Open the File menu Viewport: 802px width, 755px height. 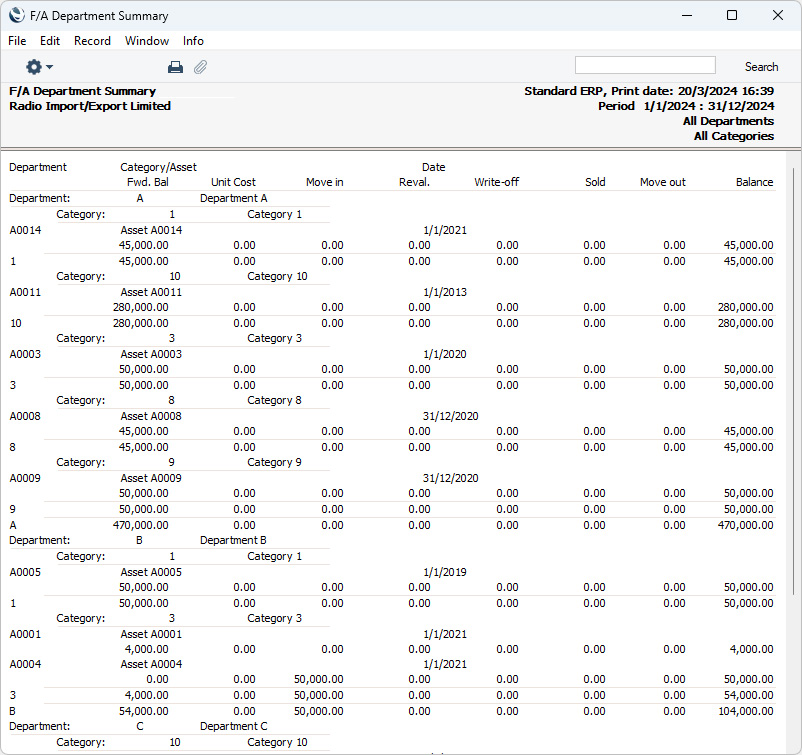17,41
